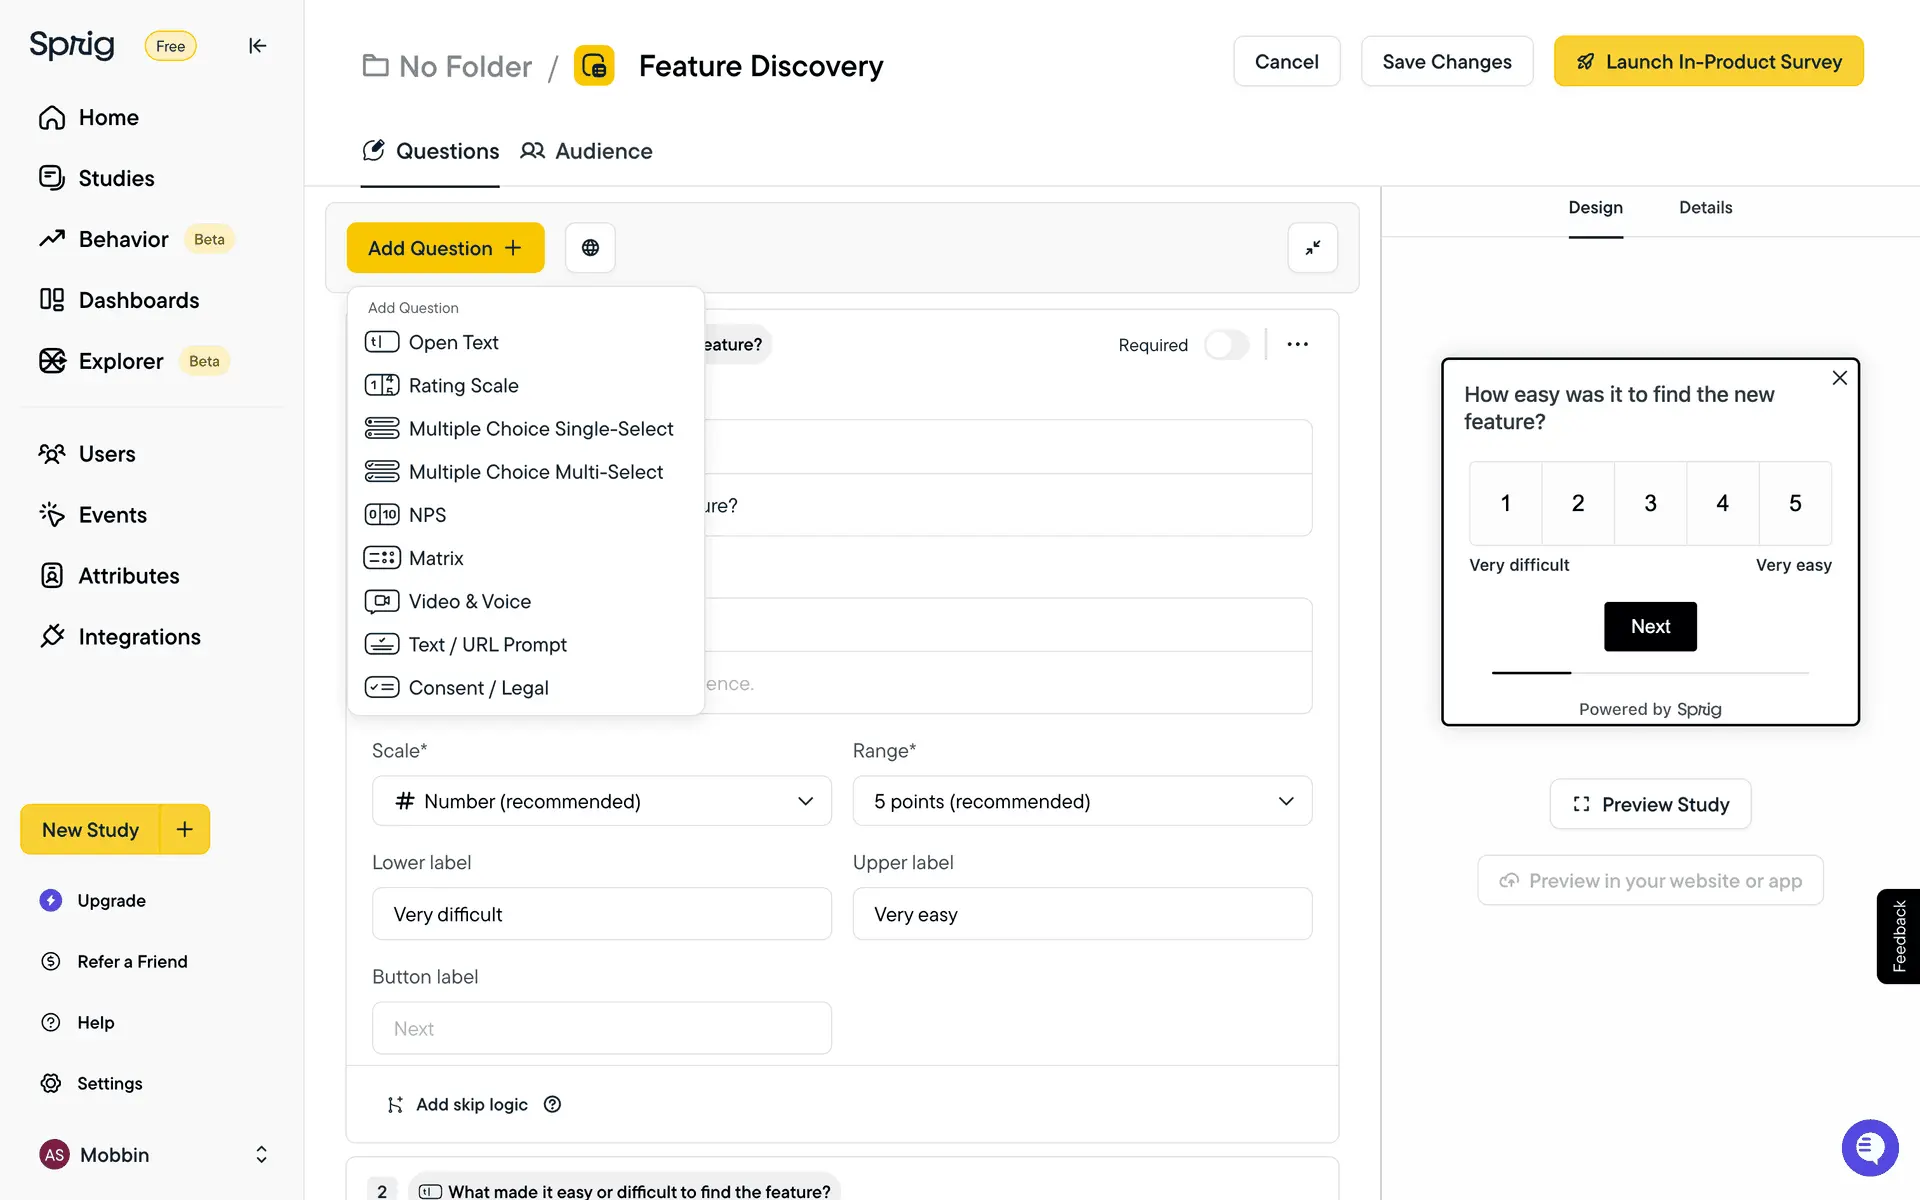This screenshot has width=1920, height=1200.
Task: Select rating 5 in survey preview
Action: pyautogui.click(x=1794, y=503)
